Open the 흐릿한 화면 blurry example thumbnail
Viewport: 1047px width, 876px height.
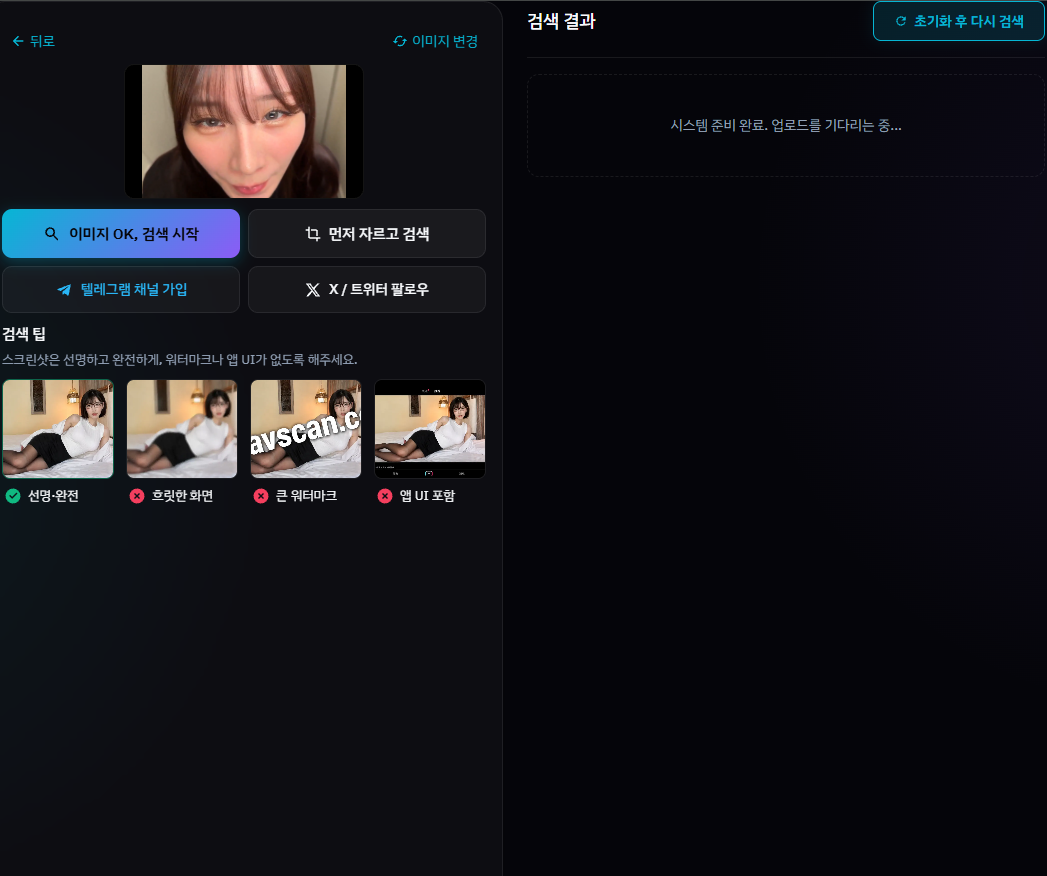[x=182, y=429]
